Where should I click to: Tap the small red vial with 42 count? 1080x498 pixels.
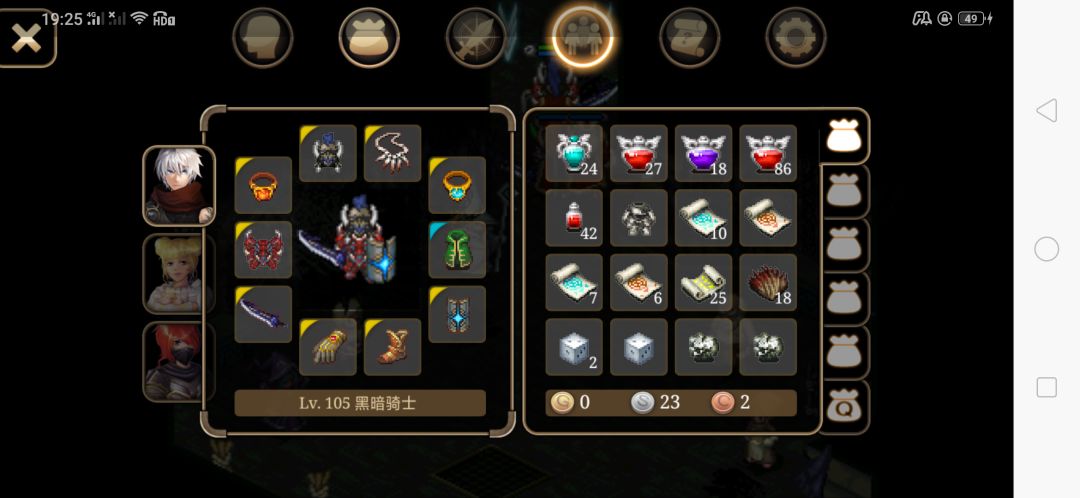[574, 218]
